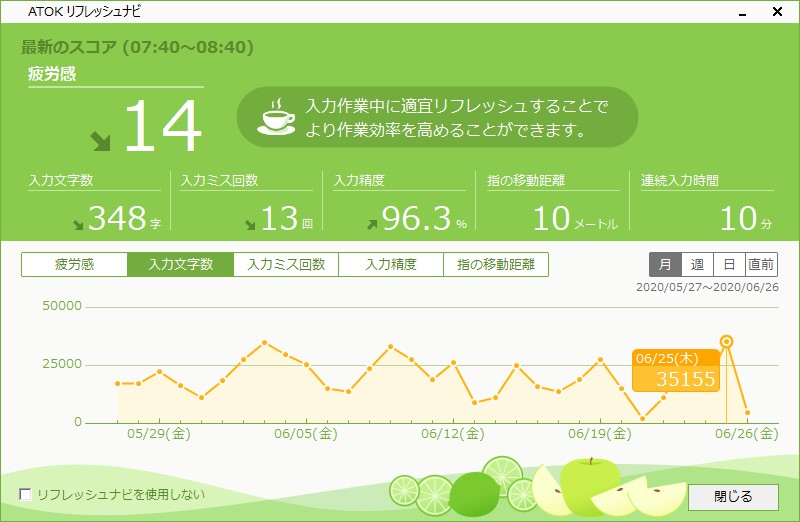Click the 25000 y-axis label
Viewport: 800px width, 522px height.
coord(62,364)
